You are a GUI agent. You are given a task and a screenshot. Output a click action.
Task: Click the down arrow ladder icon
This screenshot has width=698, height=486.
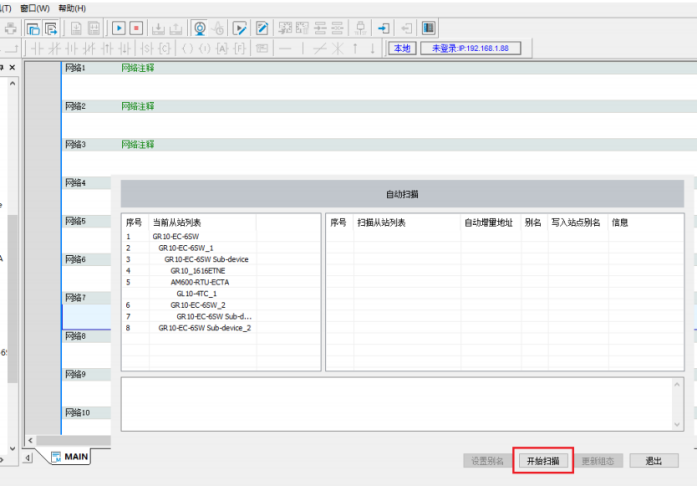pos(373,48)
